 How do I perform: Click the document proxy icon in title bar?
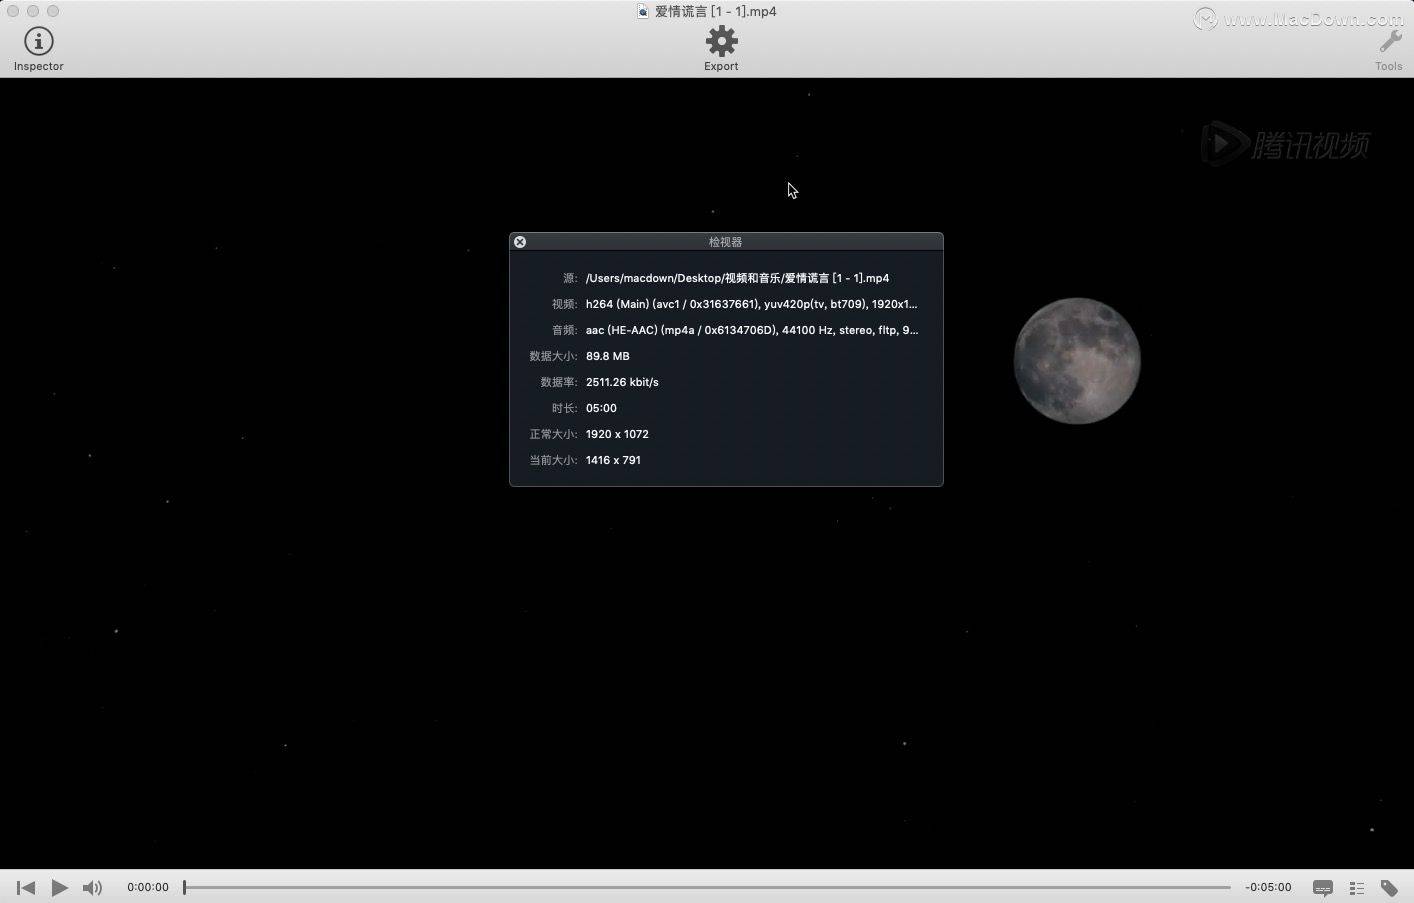pos(643,12)
